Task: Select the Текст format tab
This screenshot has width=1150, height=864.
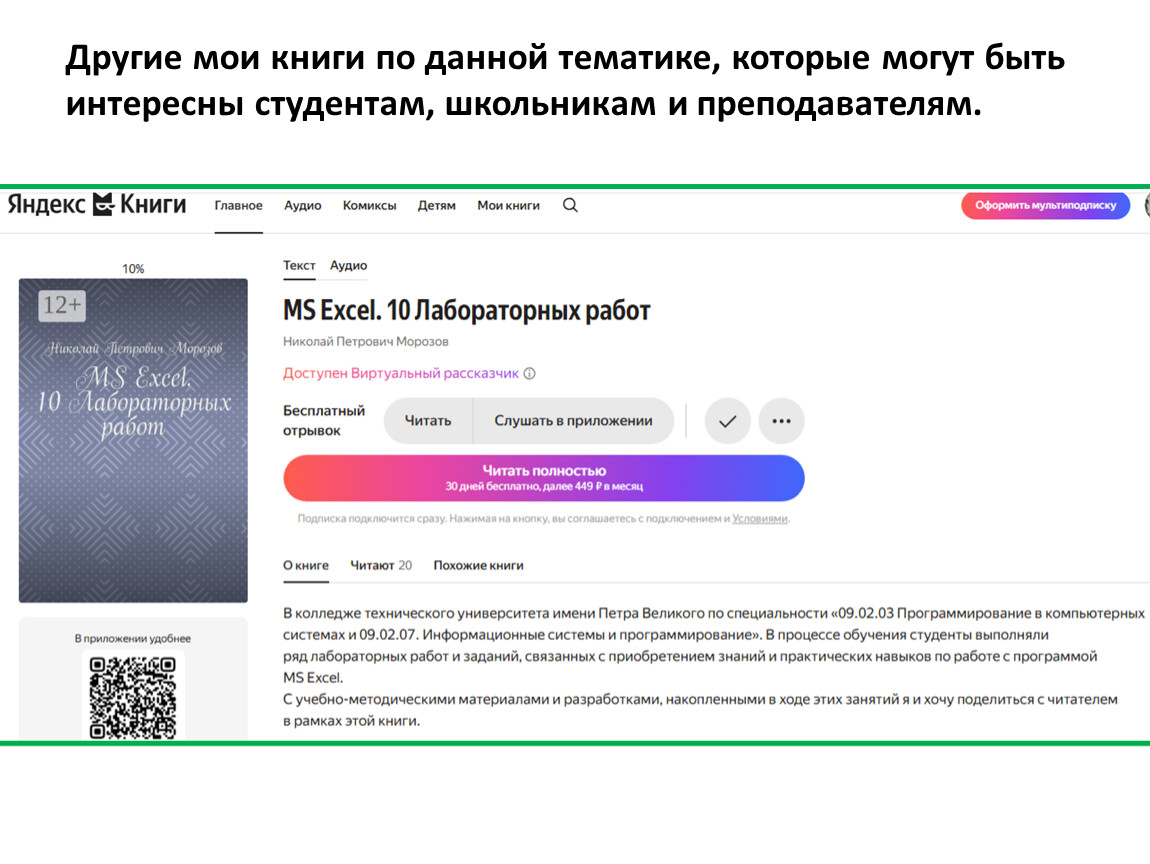Action: click(299, 266)
